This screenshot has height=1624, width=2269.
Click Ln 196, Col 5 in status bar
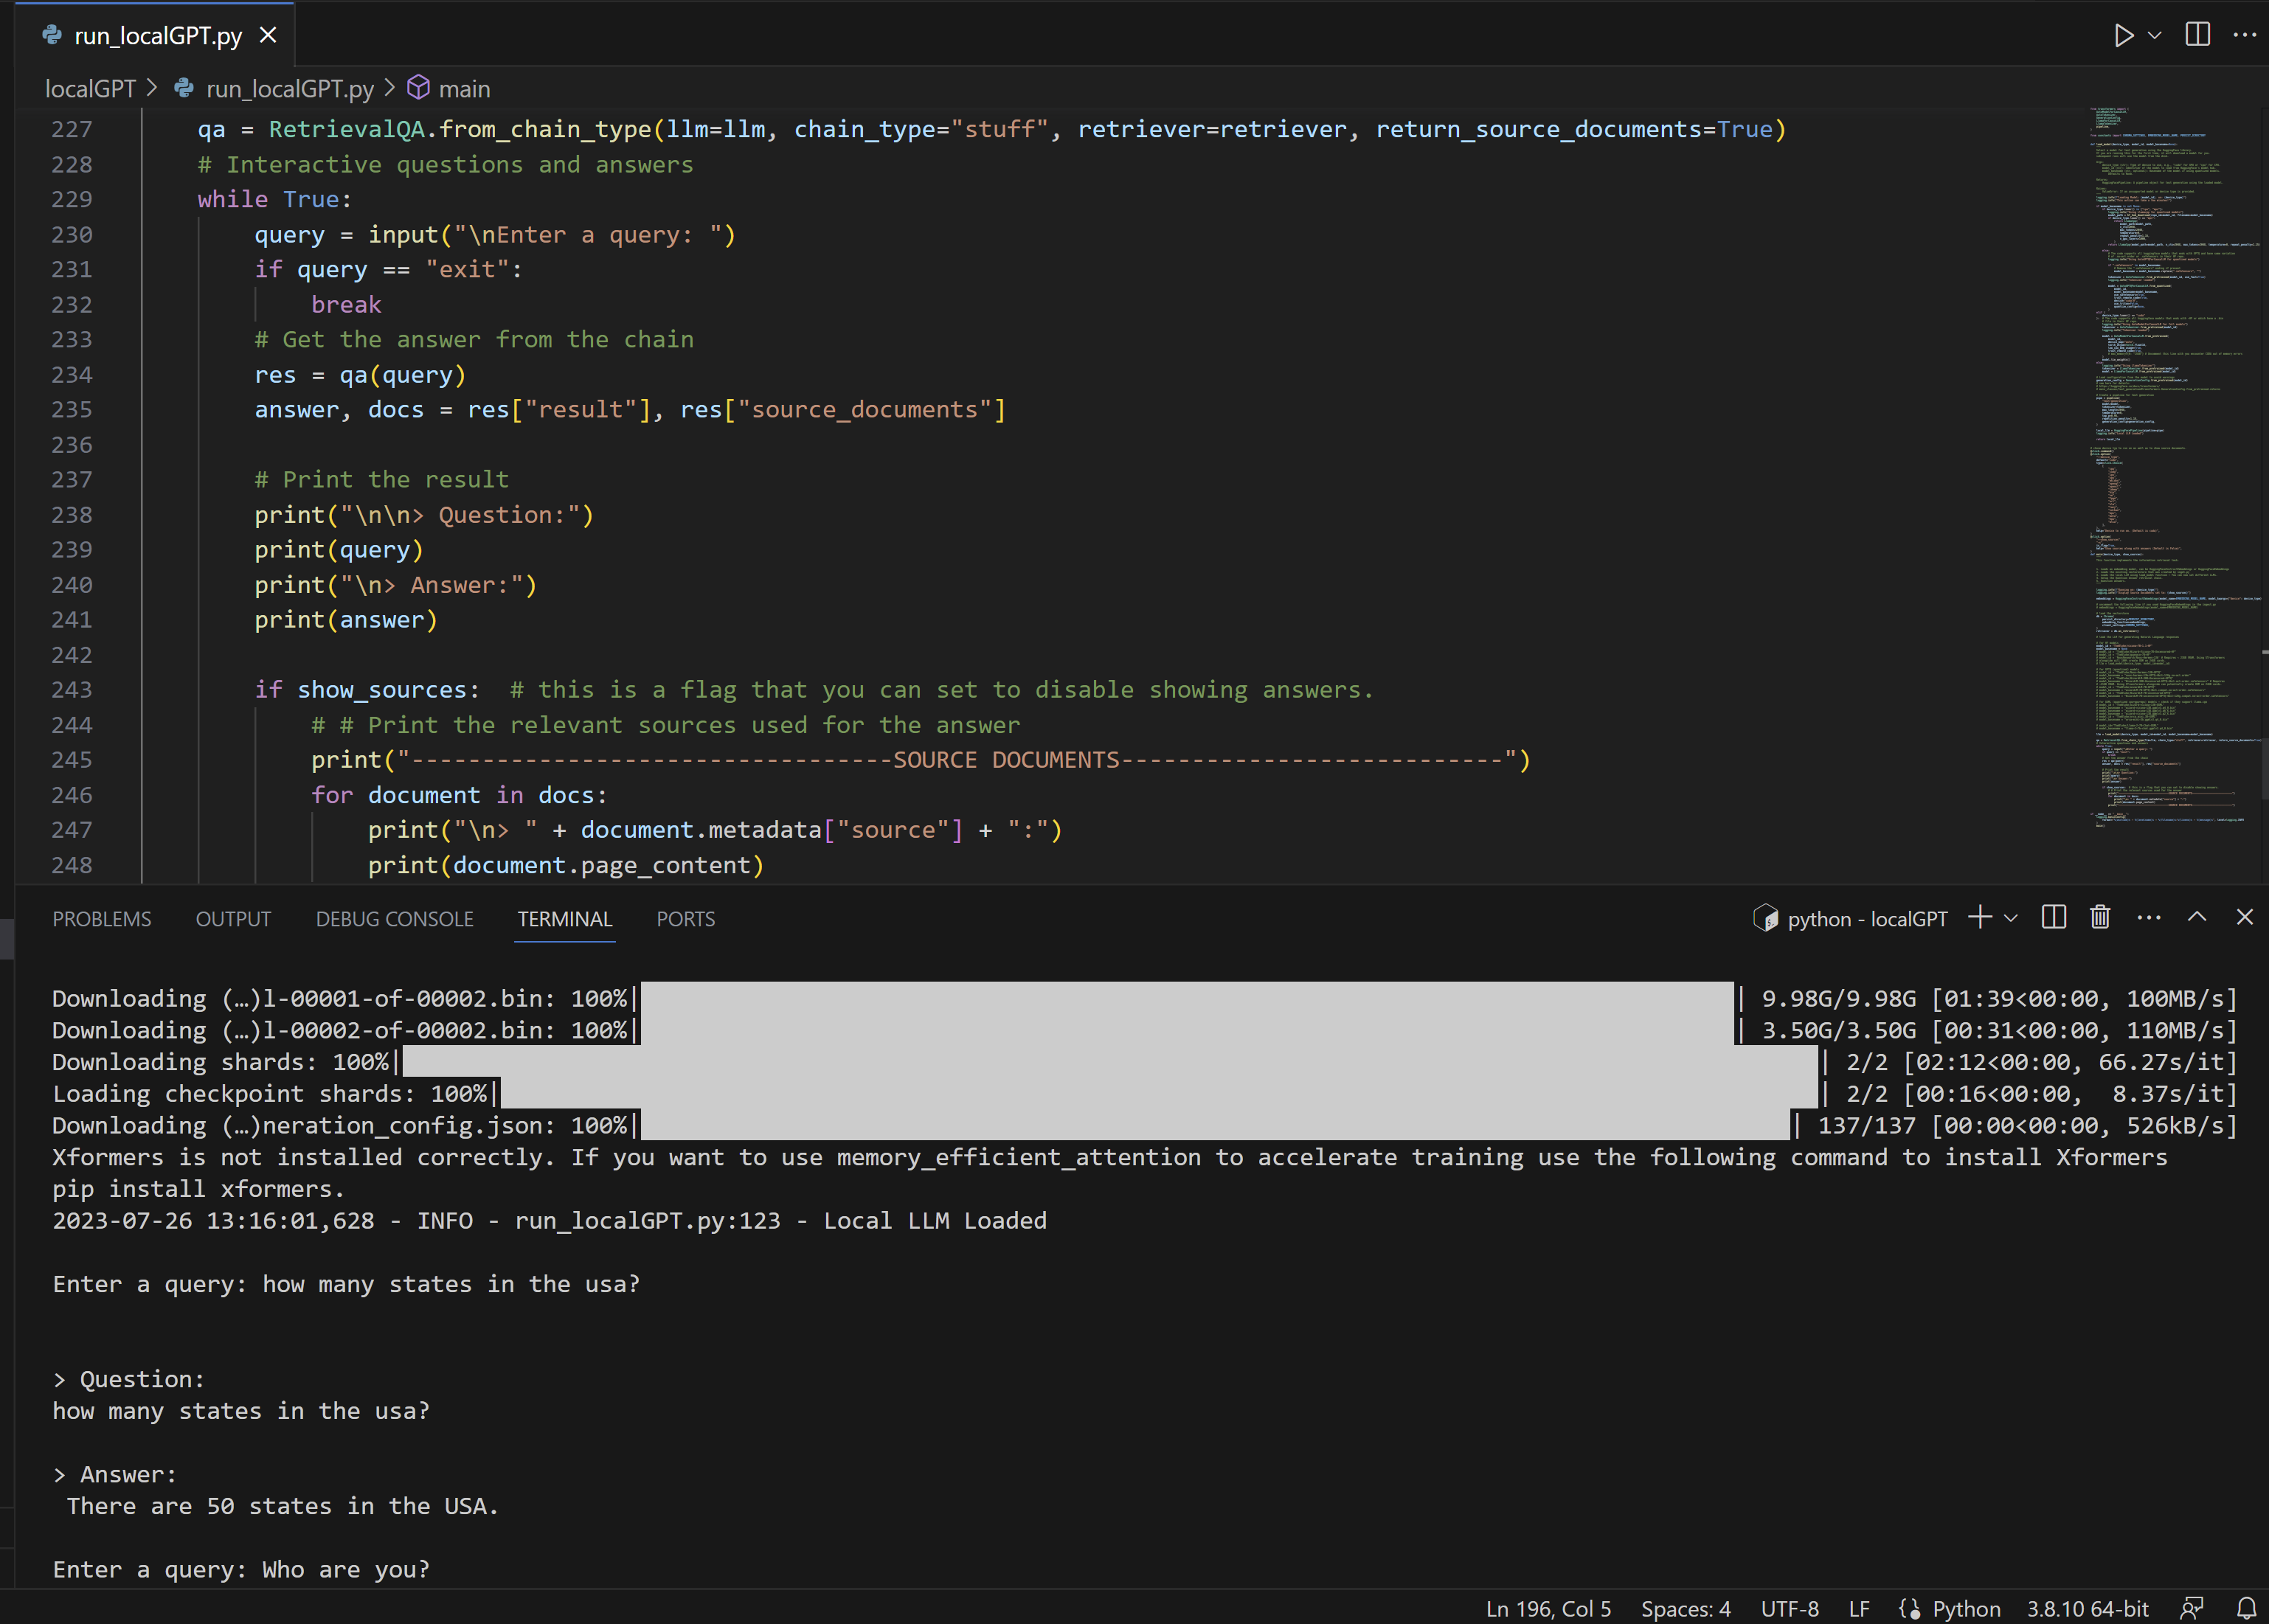click(x=1548, y=1608)
